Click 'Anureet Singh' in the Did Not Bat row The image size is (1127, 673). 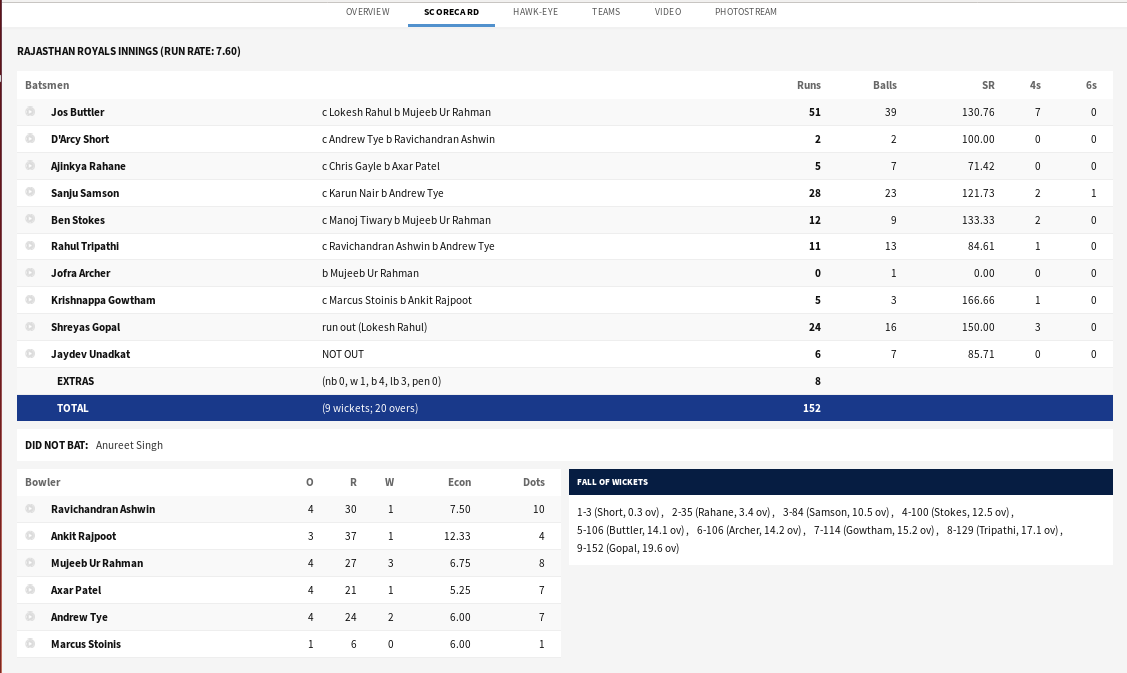(x=129, y=445)
